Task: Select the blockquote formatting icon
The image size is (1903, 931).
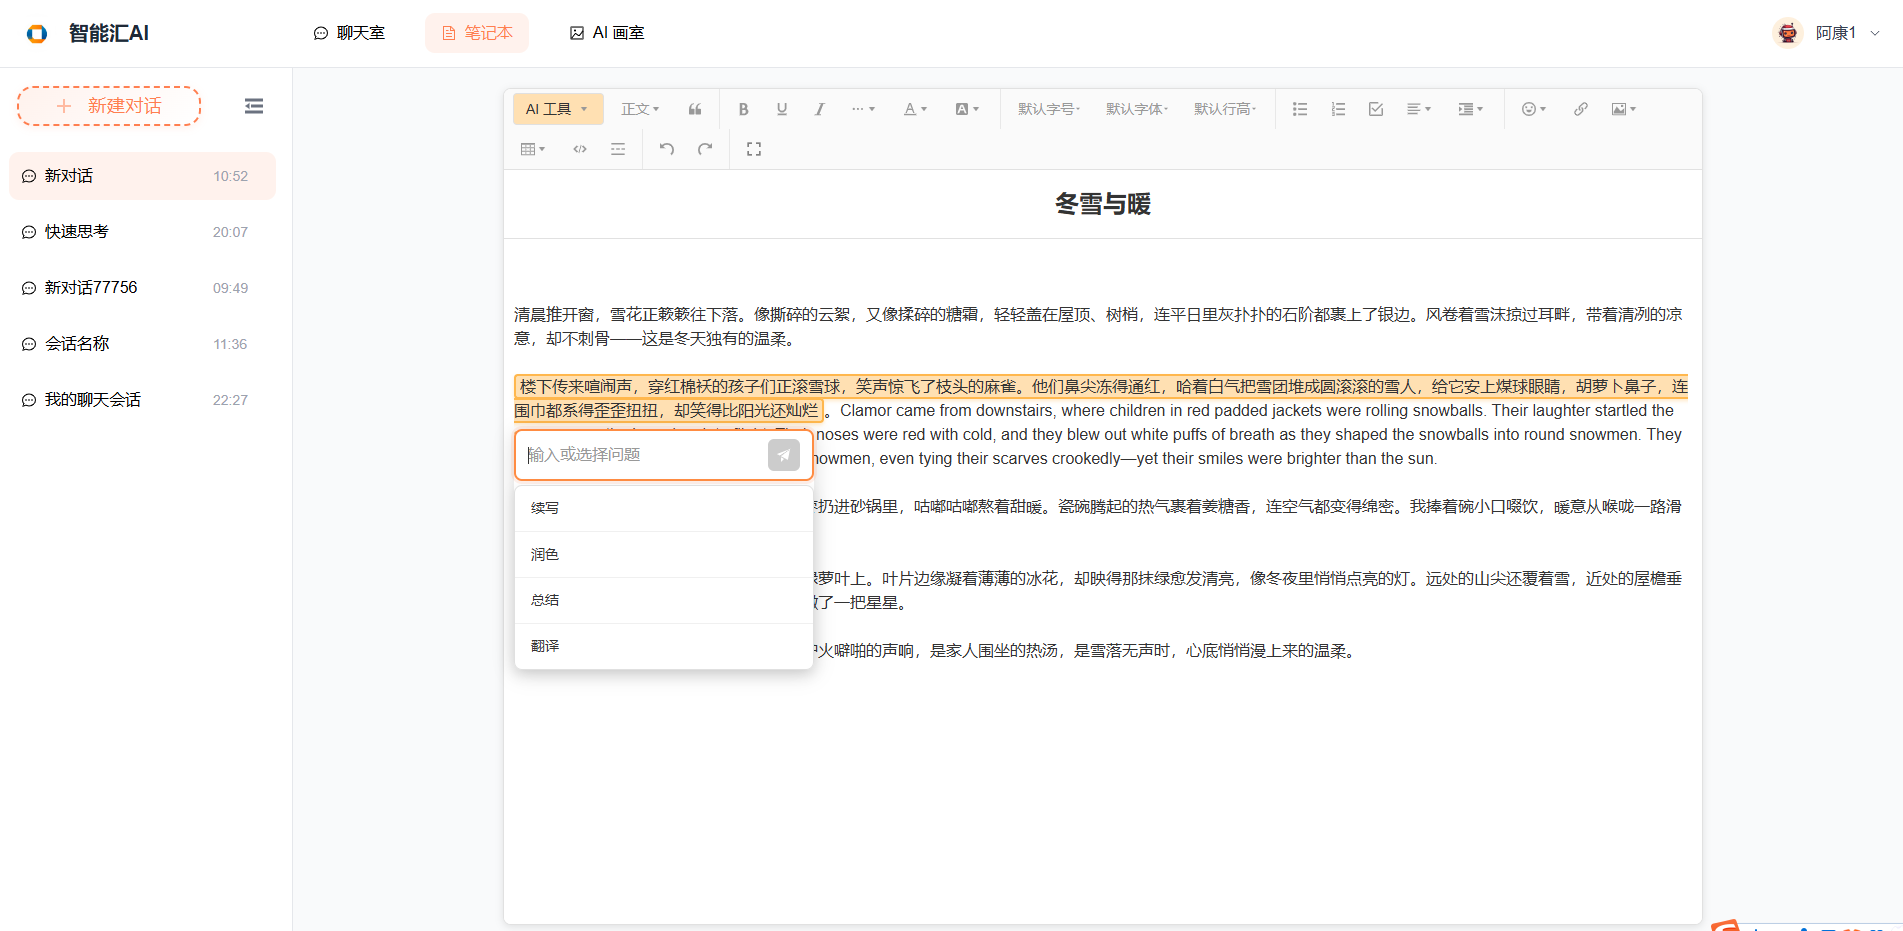Action: (695, 108)
